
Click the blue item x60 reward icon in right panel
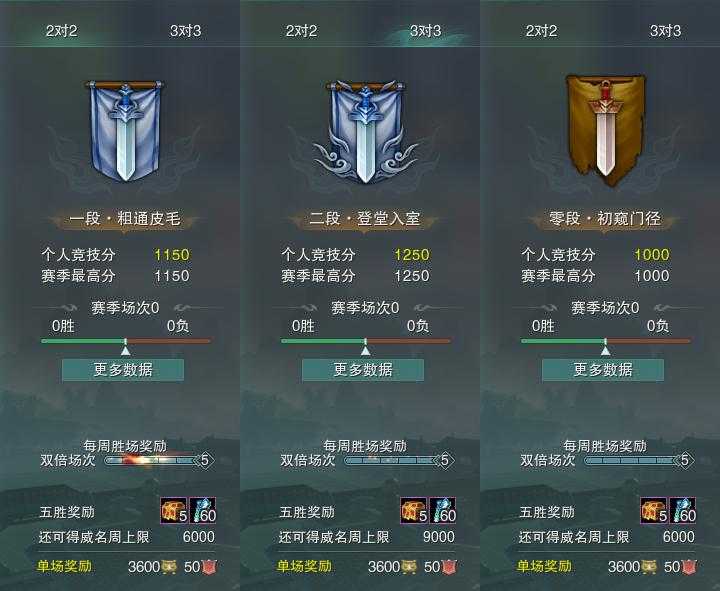click(x=683, y=511)
